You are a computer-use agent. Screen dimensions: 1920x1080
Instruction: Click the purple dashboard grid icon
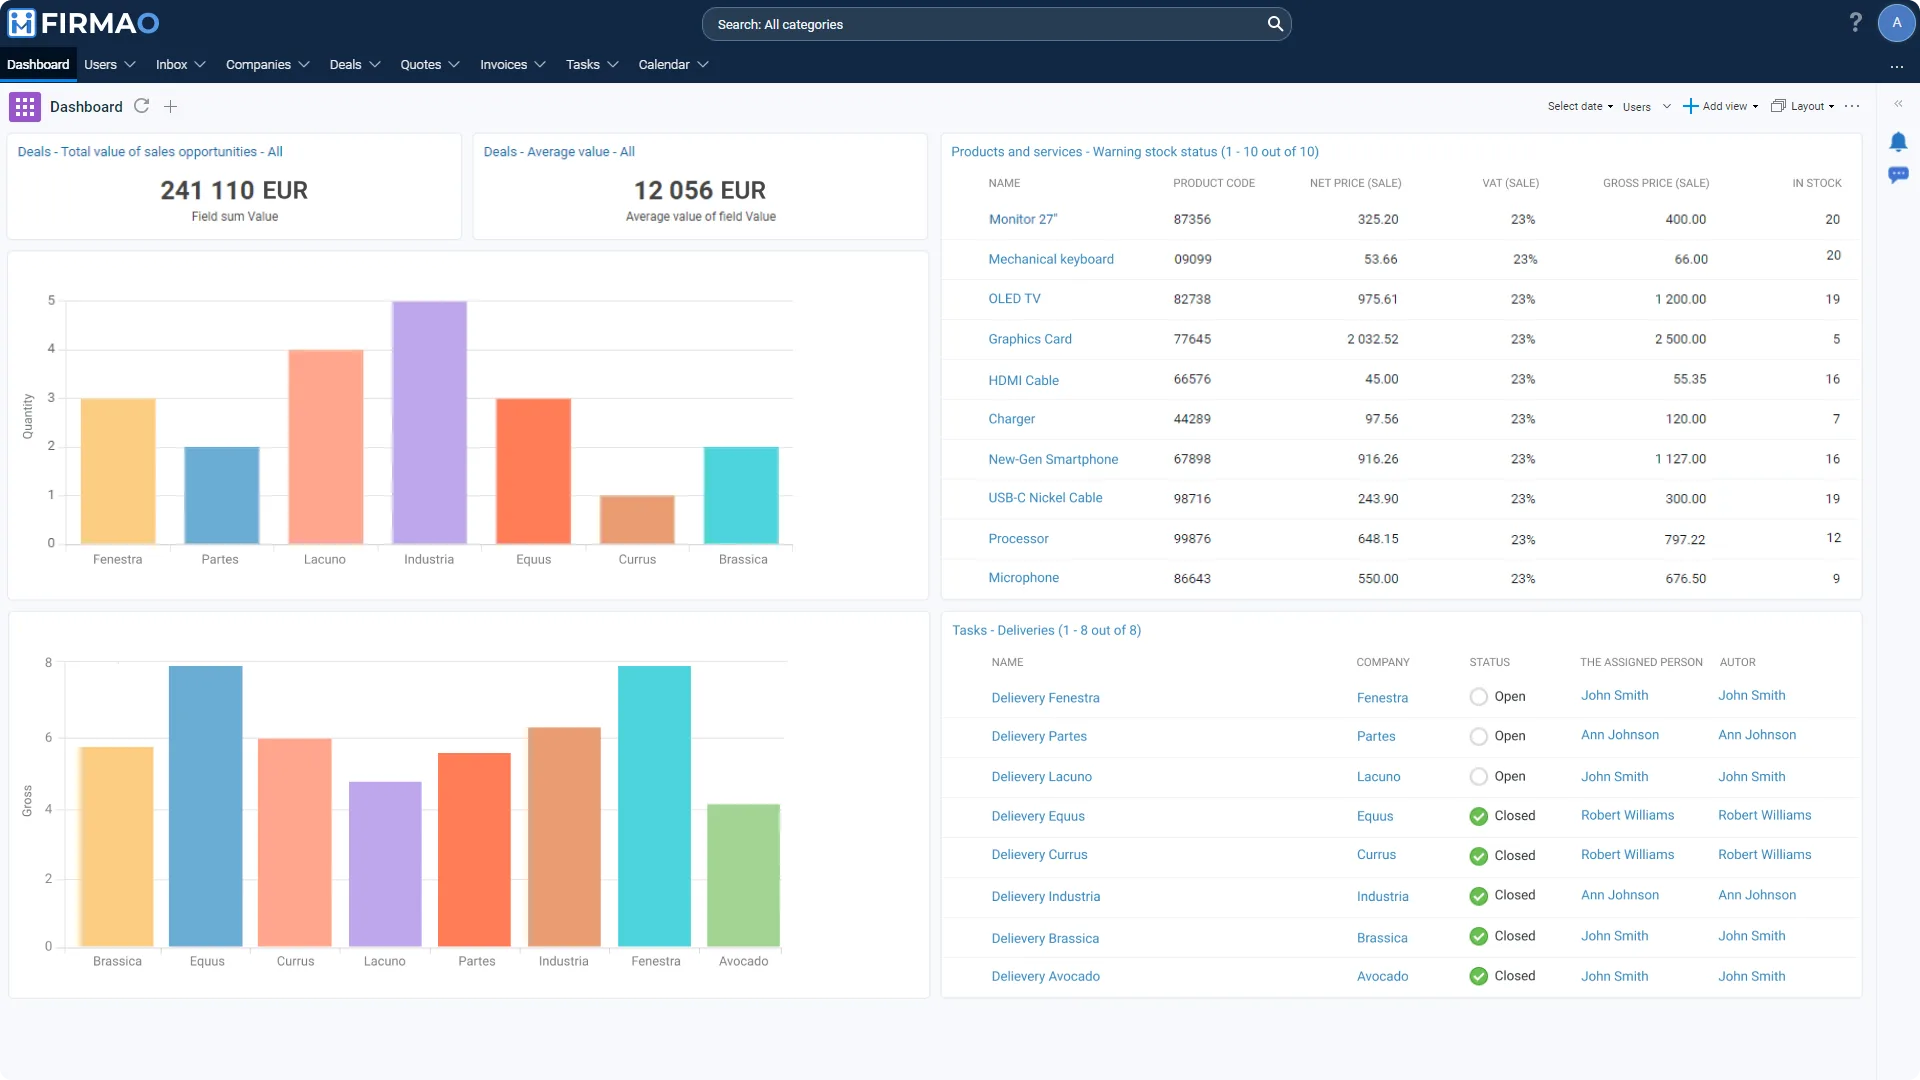click(x=25, y=107)
